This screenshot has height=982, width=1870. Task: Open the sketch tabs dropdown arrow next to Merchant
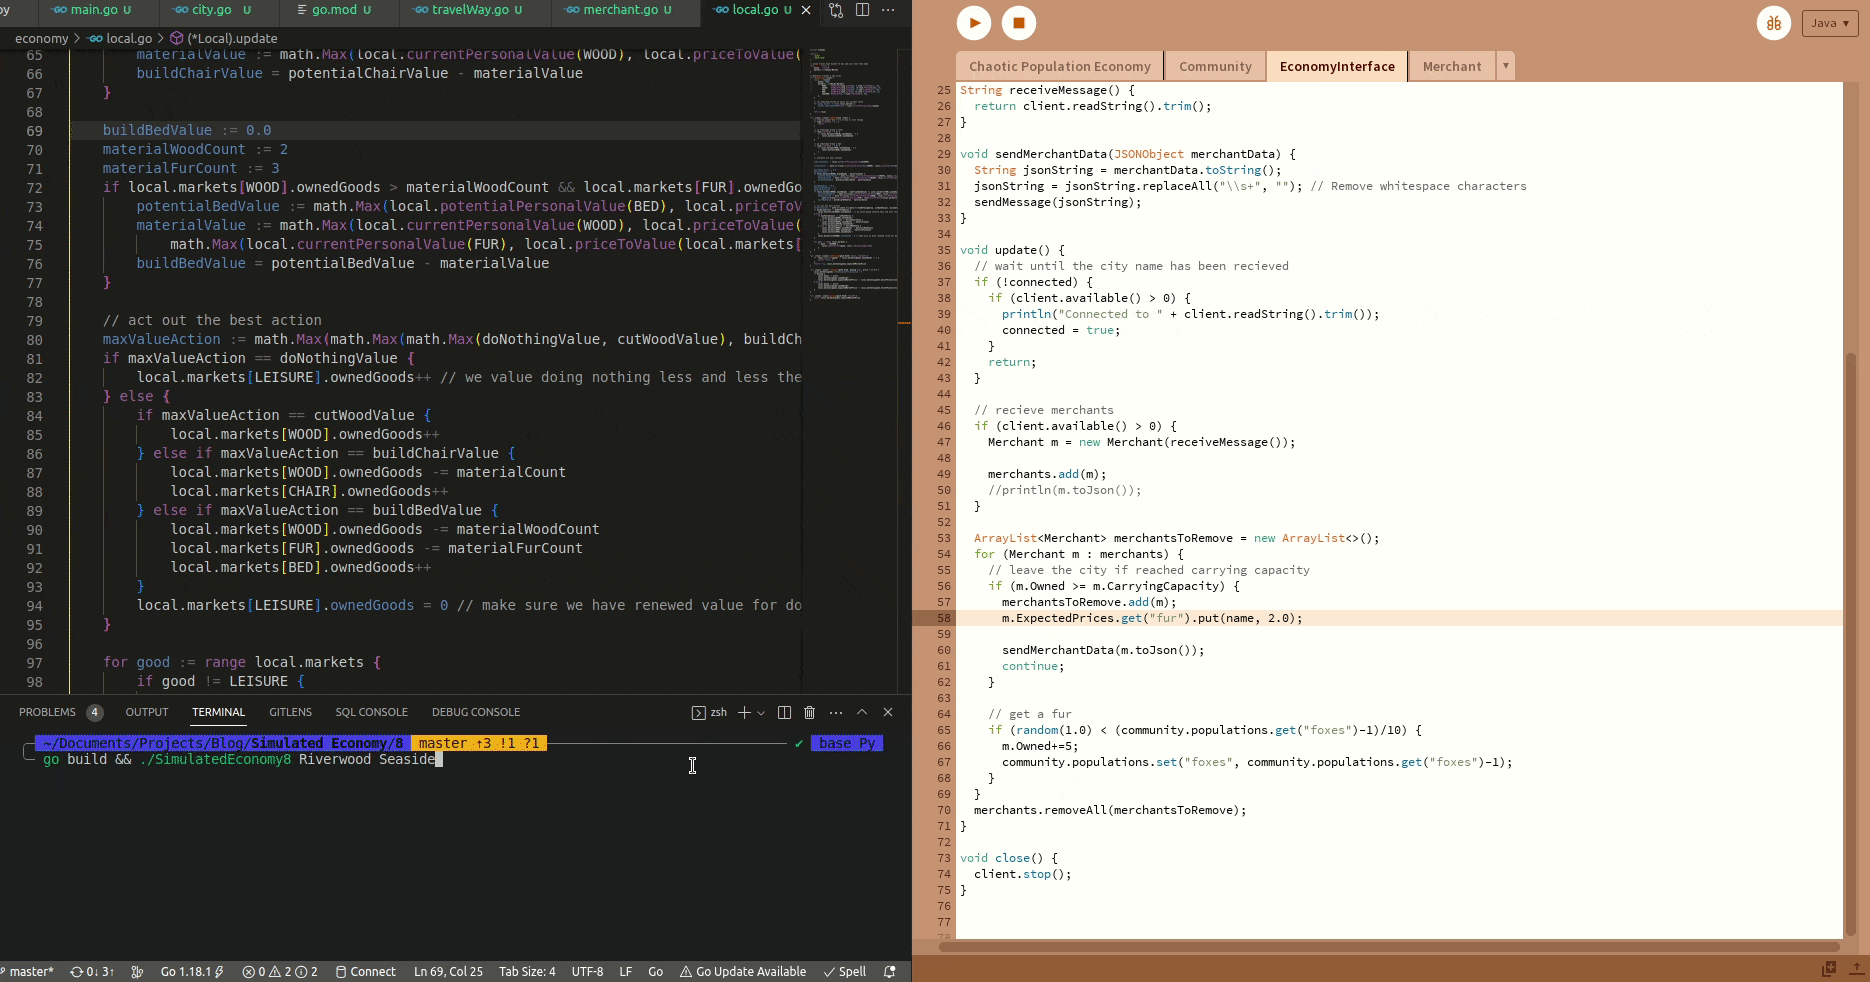click(1505, 66)
